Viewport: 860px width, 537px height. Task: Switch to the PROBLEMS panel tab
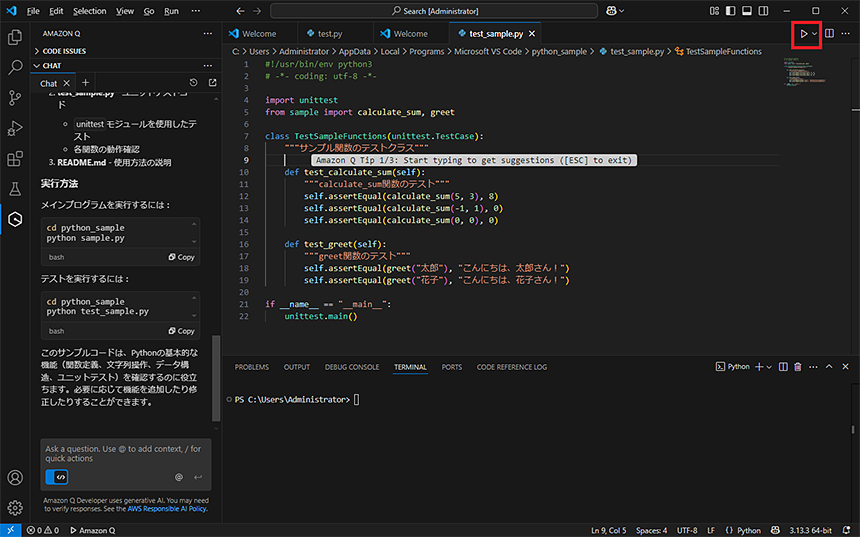coord(252,367)
